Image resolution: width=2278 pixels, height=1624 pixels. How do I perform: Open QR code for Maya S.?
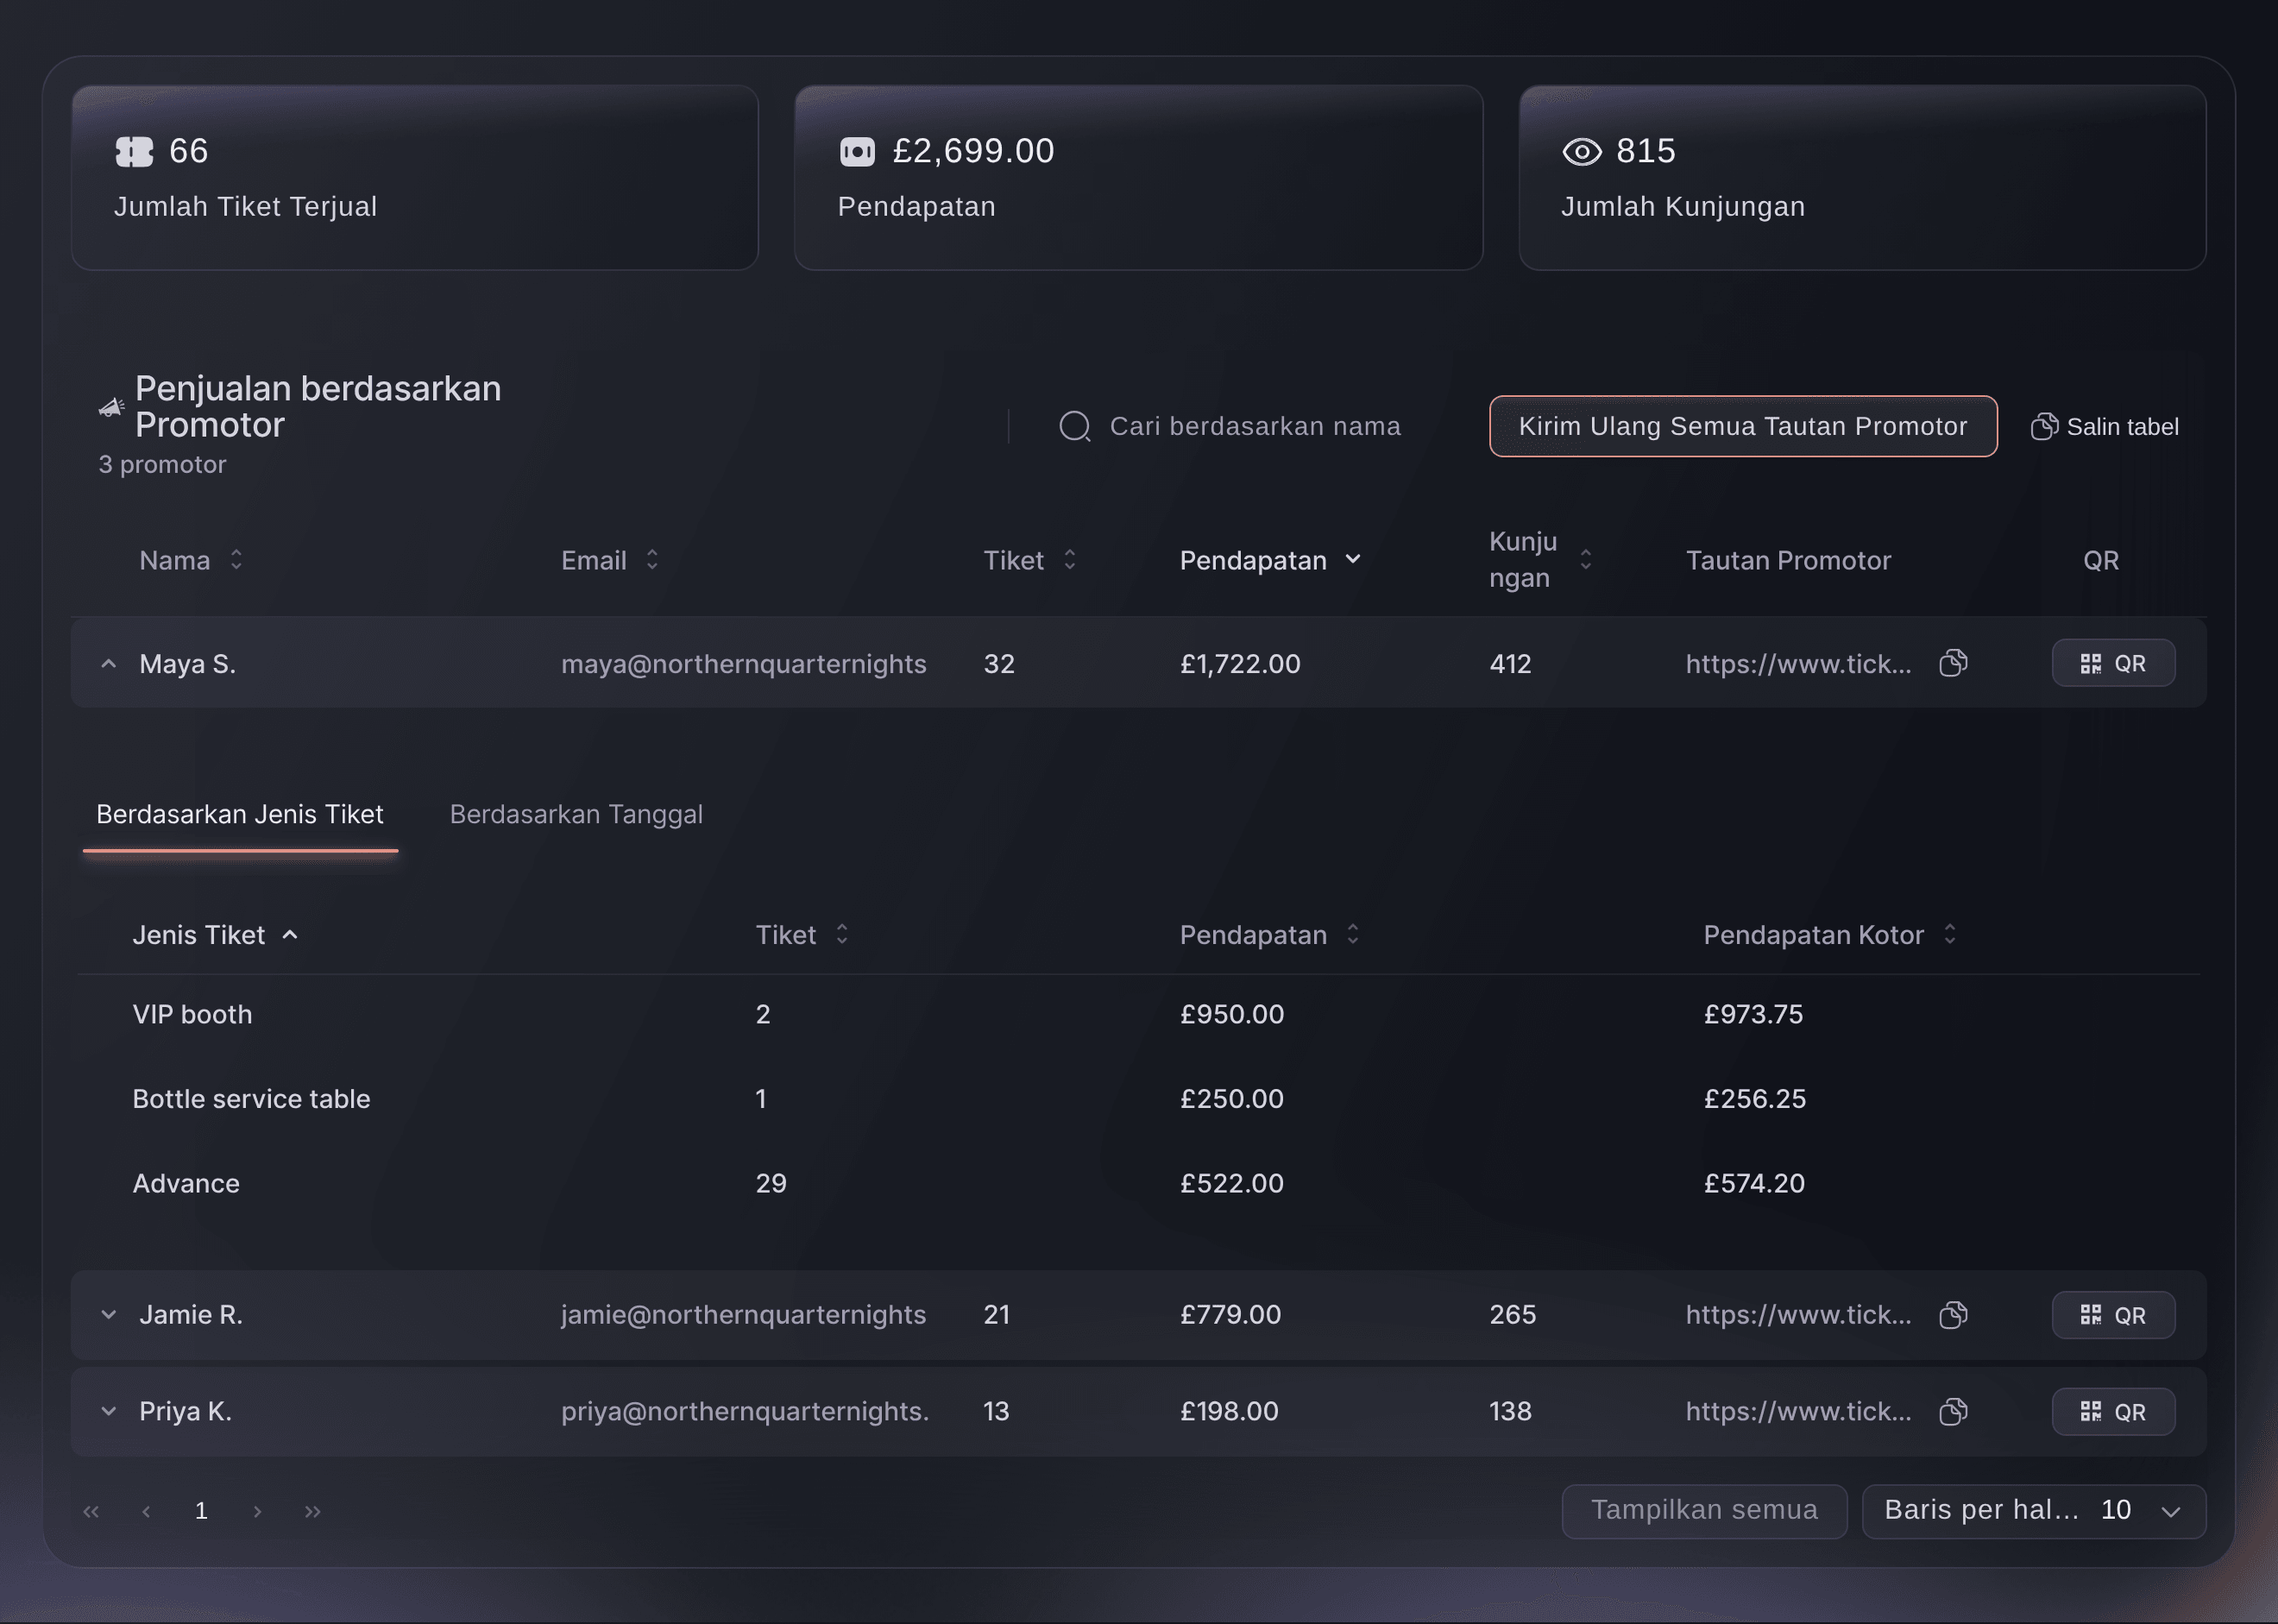point(2113,663)
